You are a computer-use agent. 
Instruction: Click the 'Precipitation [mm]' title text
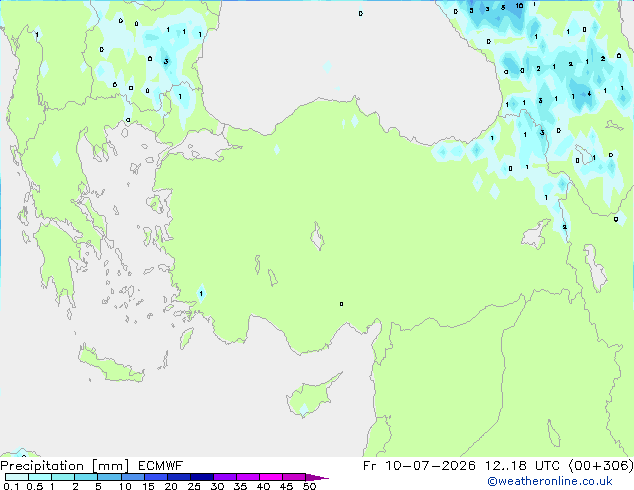coord(65,466)
